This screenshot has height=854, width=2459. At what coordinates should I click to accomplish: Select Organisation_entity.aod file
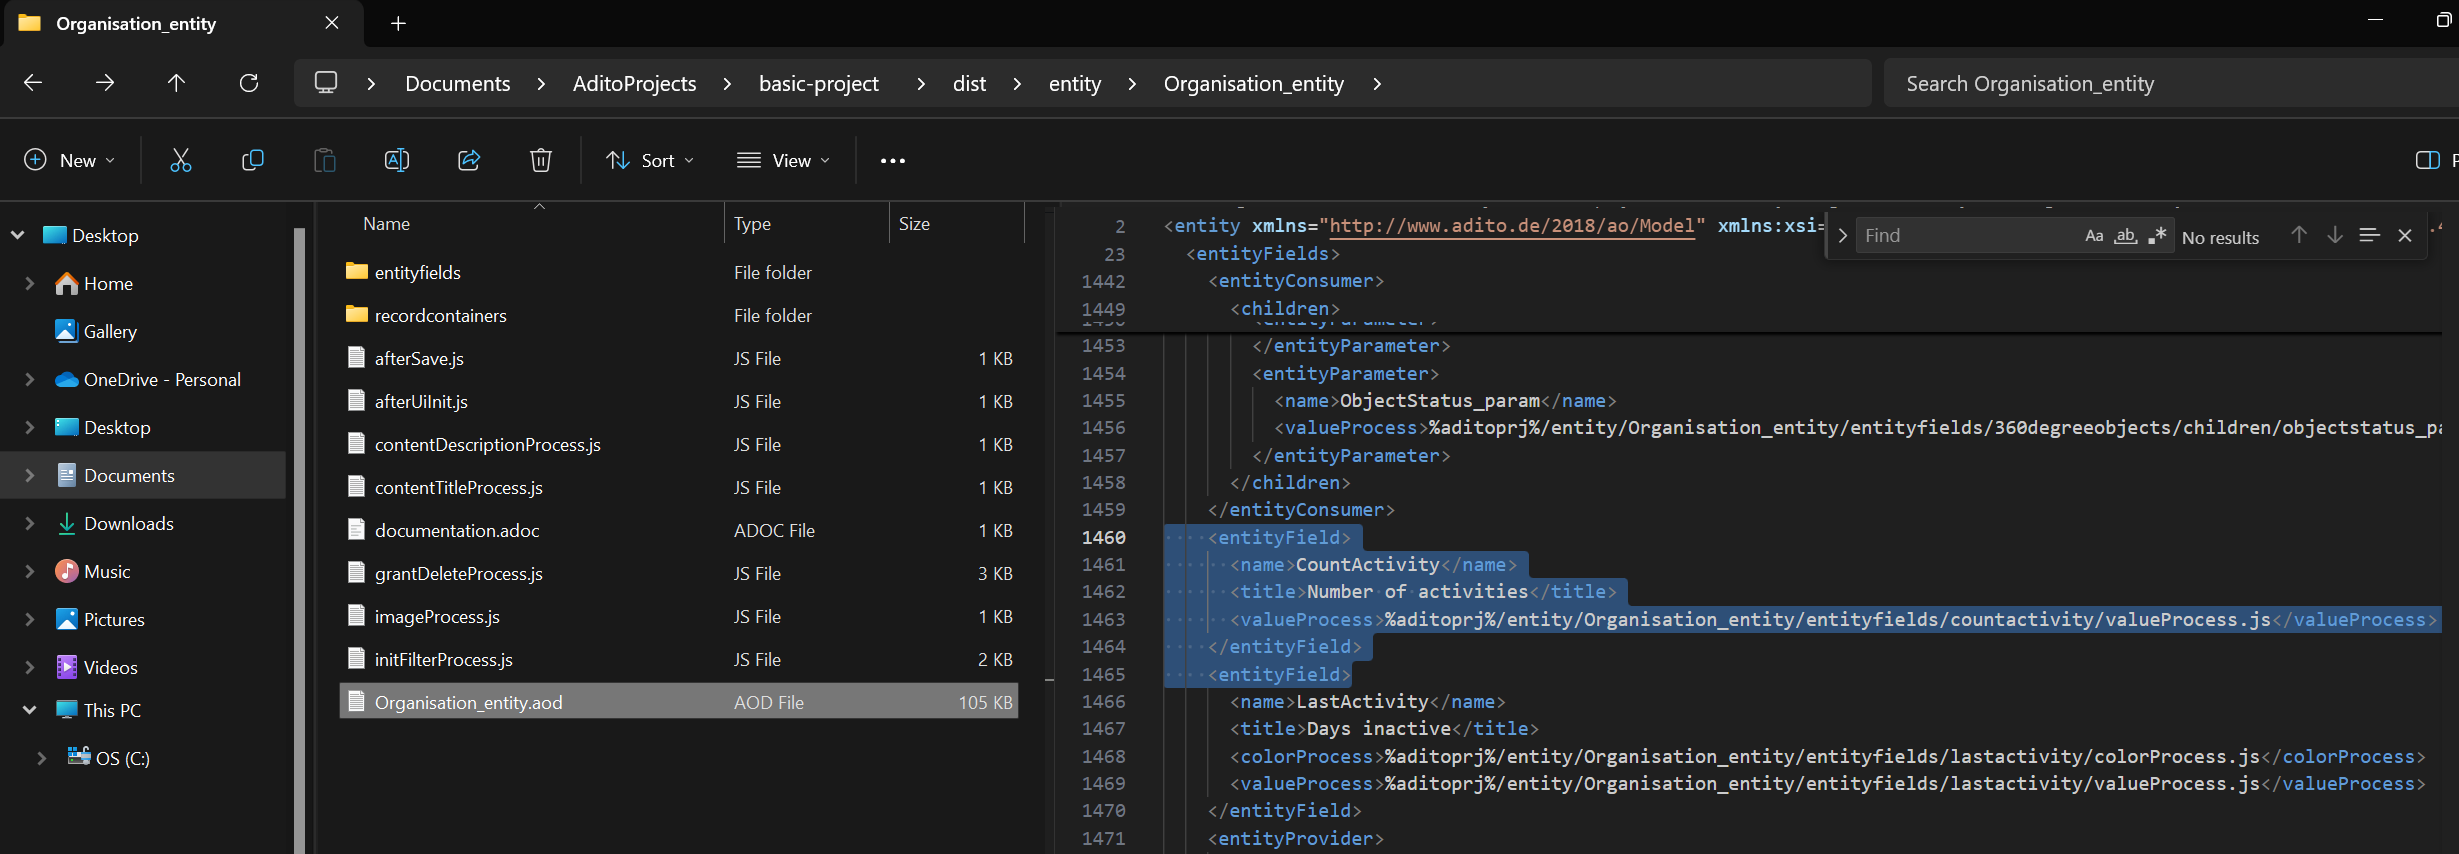(679, 702)
